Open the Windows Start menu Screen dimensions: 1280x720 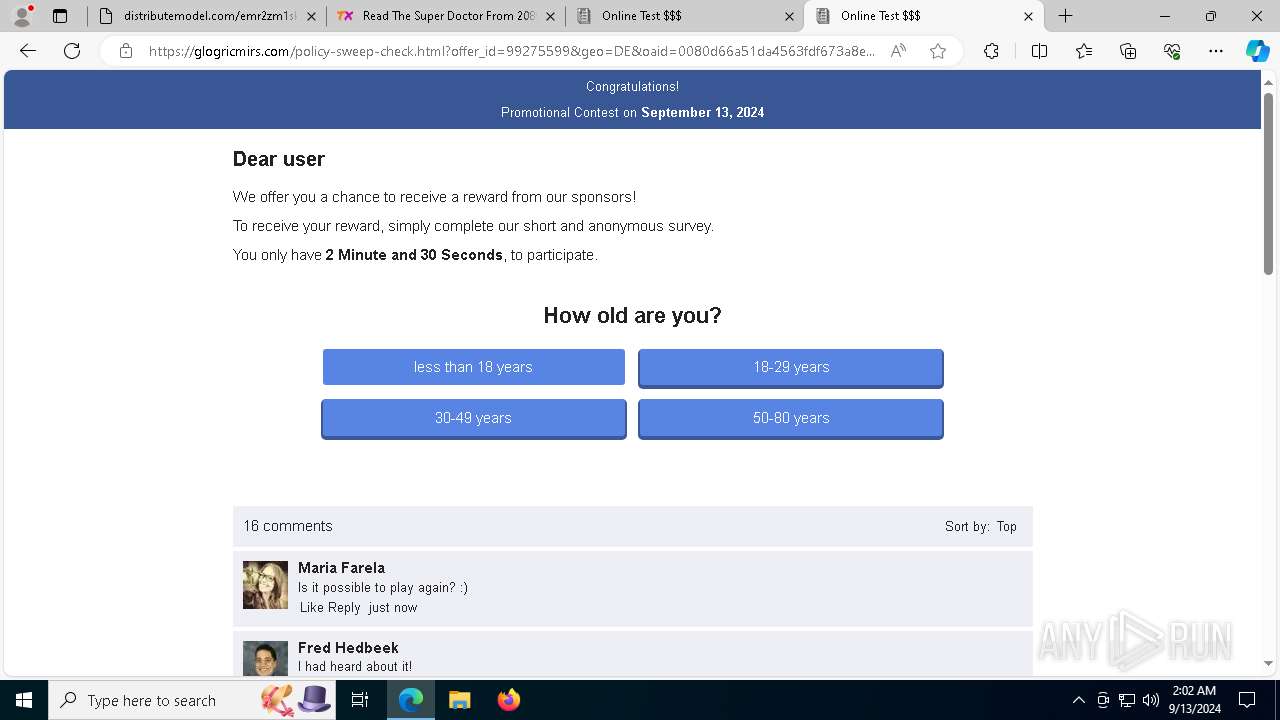(24, 700)
